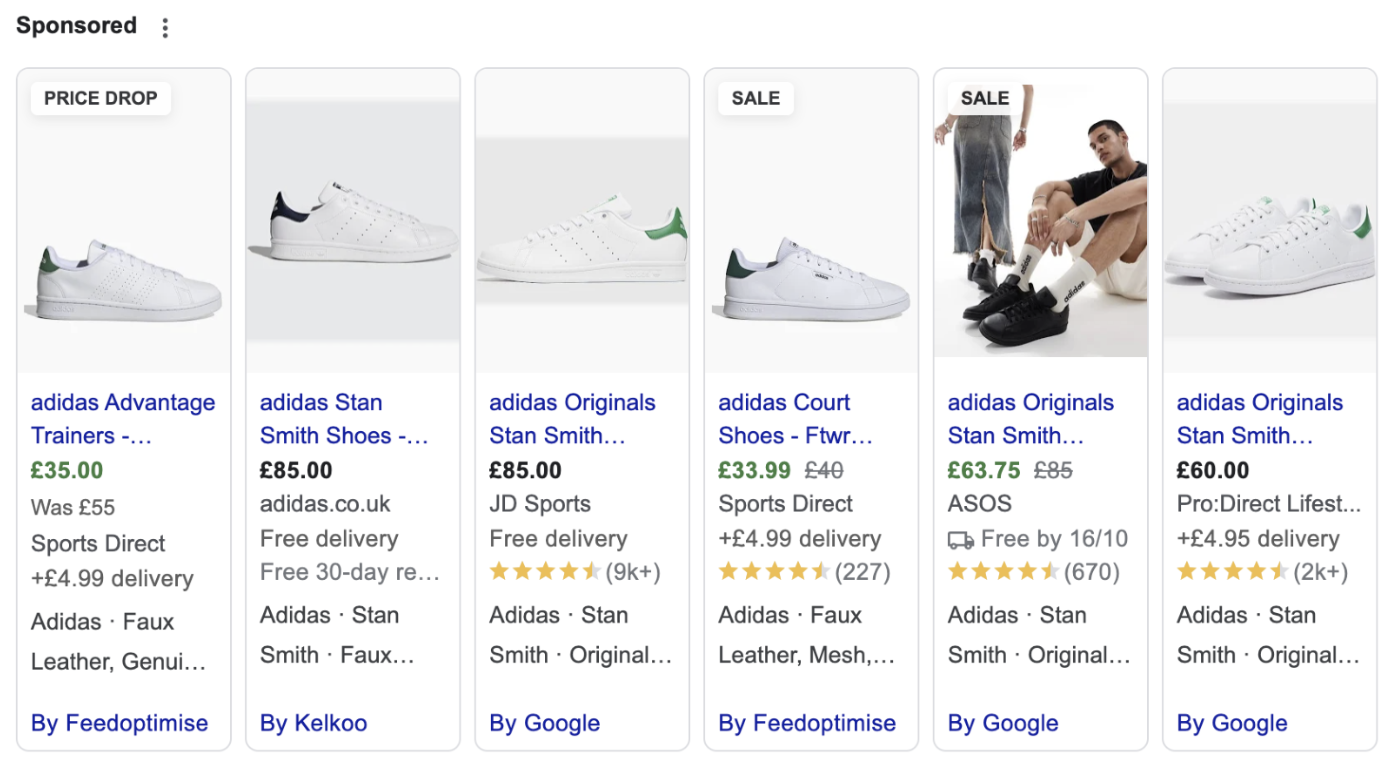Open adidas Advantage Trainers shoe image

point(124,280)
